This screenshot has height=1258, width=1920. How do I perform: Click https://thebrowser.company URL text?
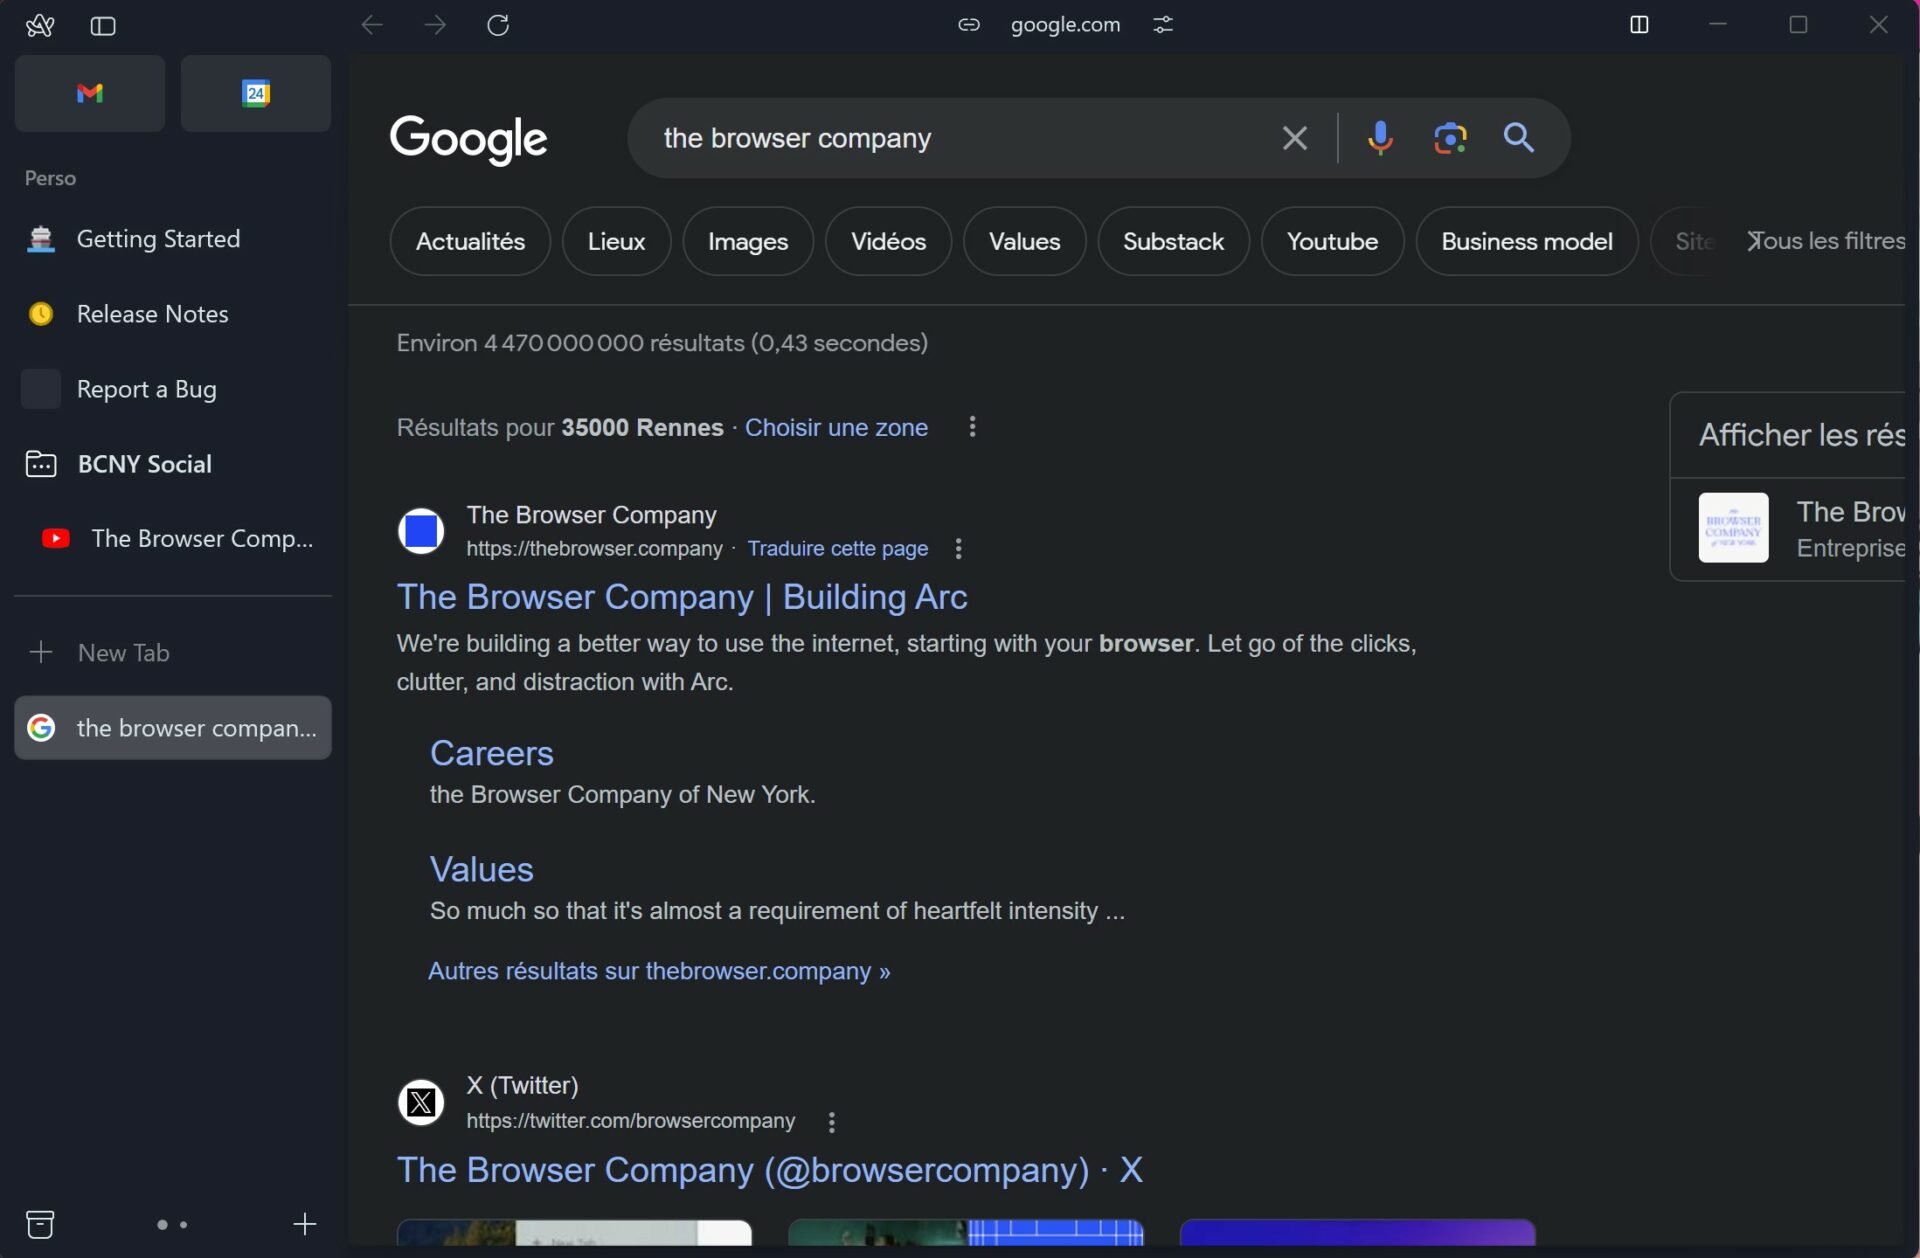click(594, 548)
